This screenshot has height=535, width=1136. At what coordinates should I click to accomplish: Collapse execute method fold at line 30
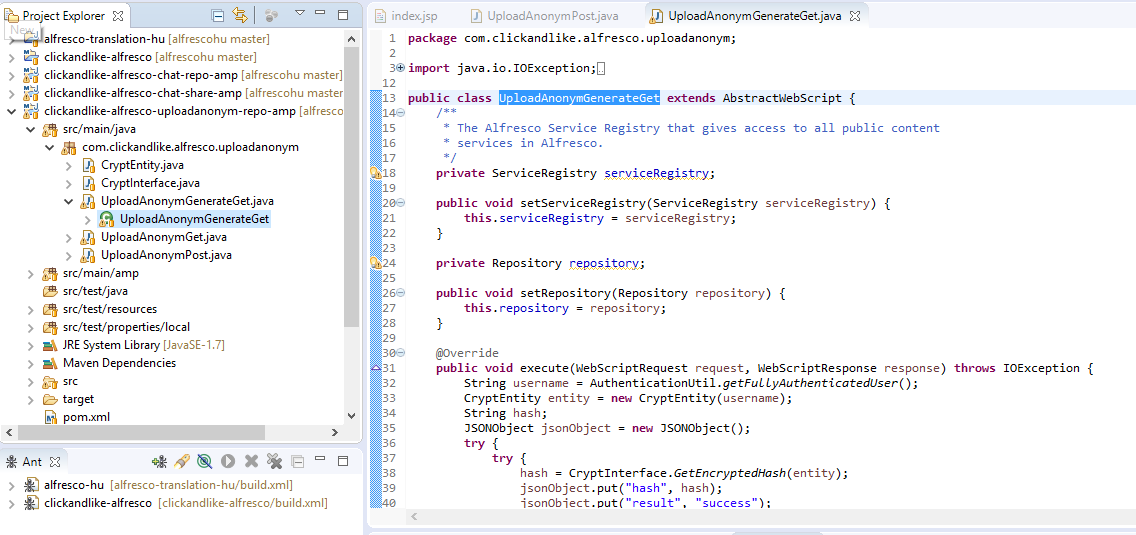tap(401, 353)
